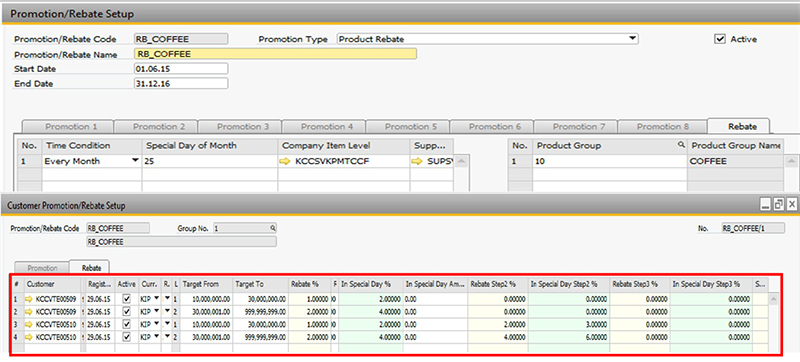
Task: Open customer link arrow in rebate row 2
Action: 29,312
